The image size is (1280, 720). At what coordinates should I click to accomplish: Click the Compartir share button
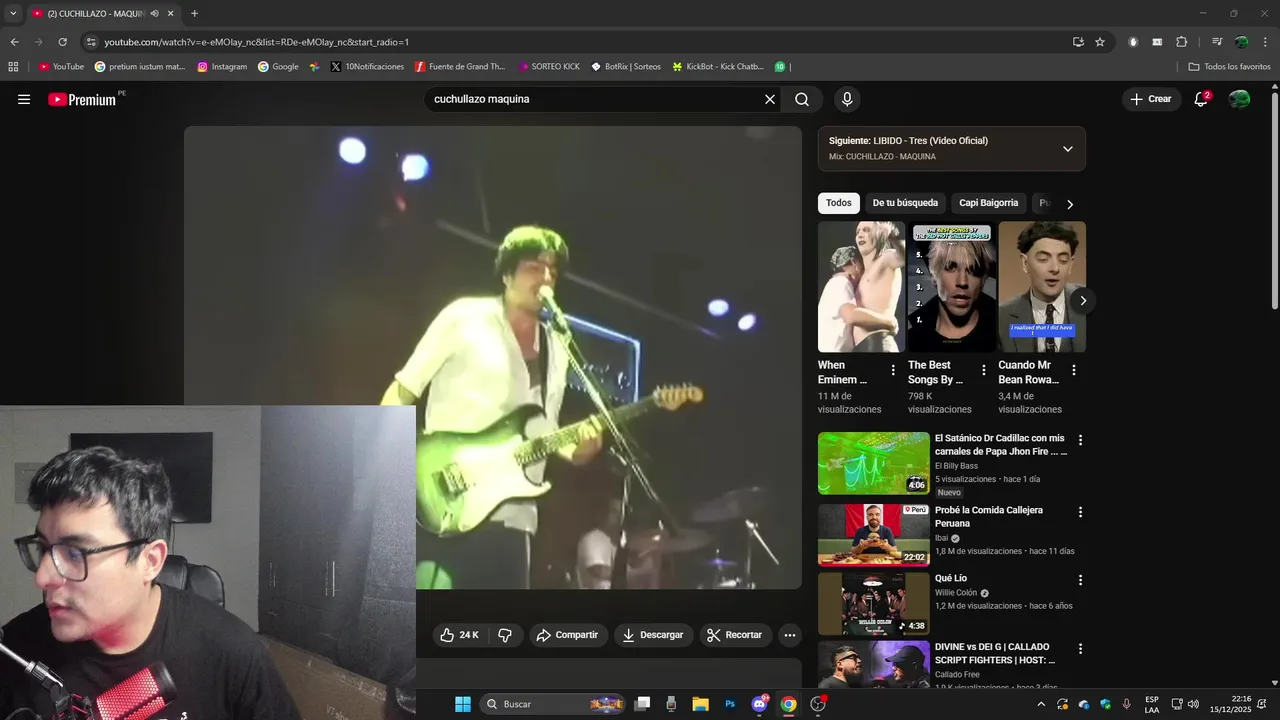coord(567,635)
